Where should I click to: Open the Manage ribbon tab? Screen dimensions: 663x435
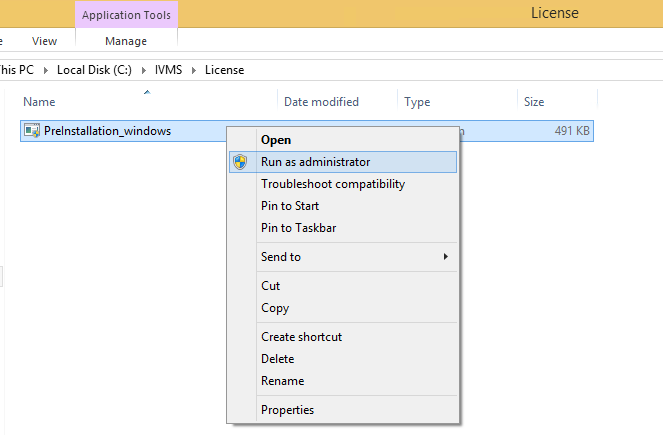[x=126, y=41]
